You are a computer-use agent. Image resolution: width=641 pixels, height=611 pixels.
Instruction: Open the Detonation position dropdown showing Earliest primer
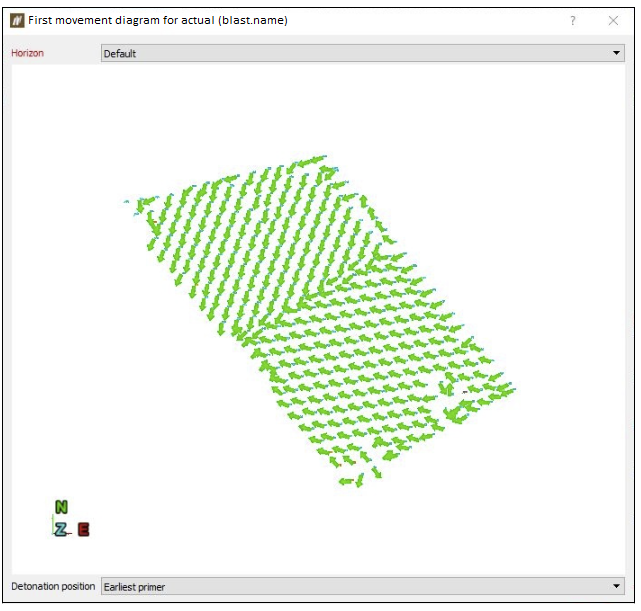point(363,586)
